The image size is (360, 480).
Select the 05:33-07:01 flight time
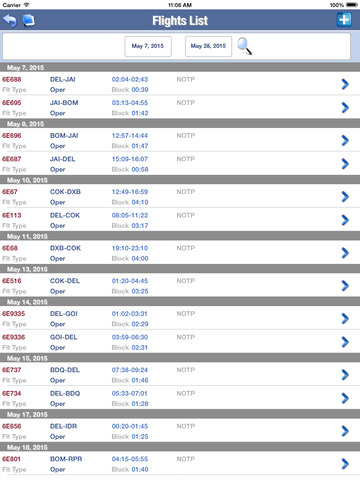(130, 393)
